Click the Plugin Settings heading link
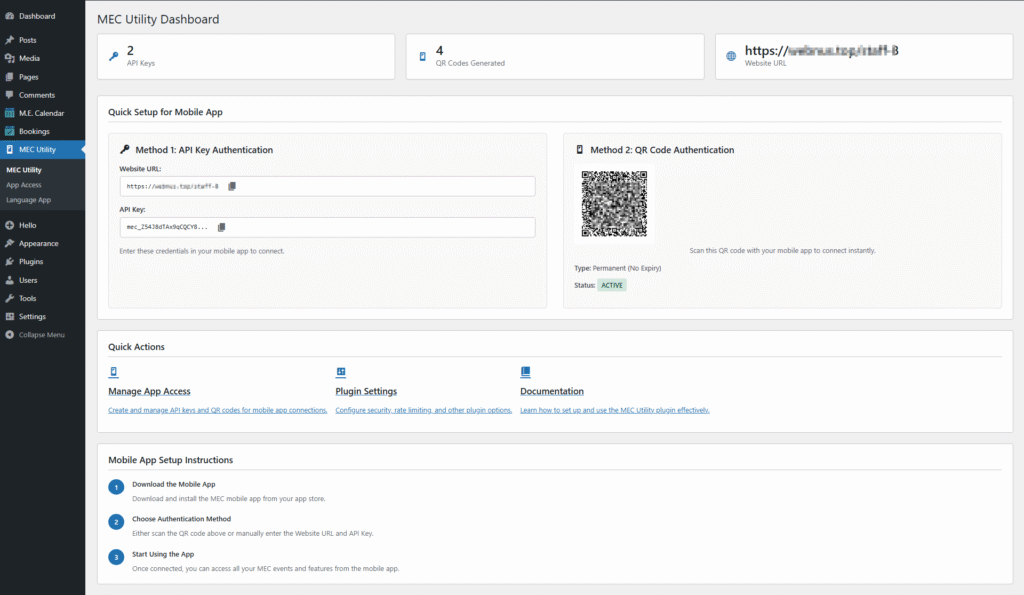This screenshot has height=595, width=1024. pos(366,391)
